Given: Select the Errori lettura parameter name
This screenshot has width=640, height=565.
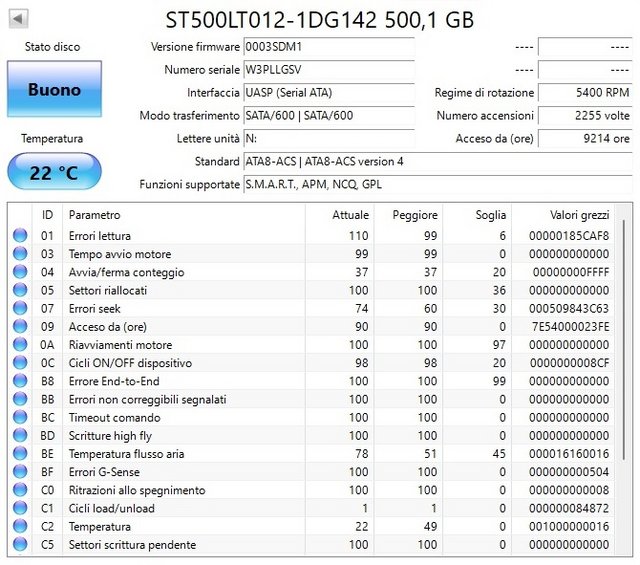Looking at the screenshot, I should coord(100,236).
